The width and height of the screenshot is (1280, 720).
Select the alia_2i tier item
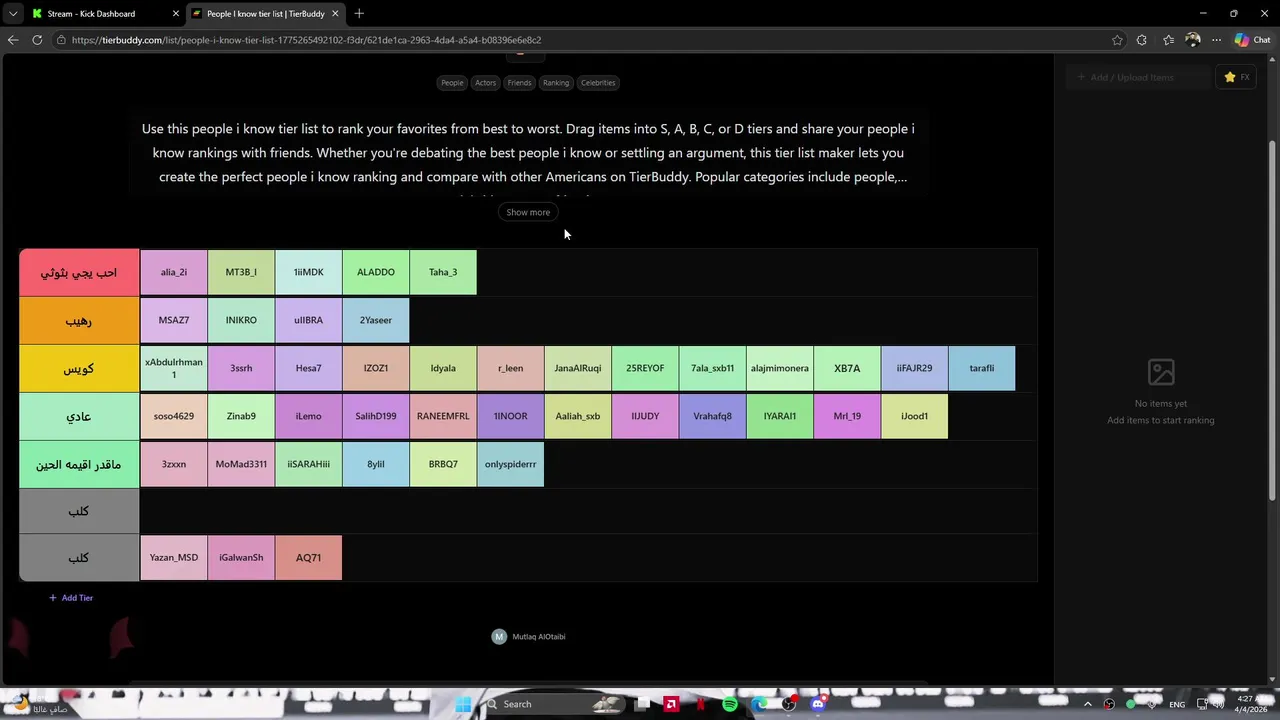174,272
